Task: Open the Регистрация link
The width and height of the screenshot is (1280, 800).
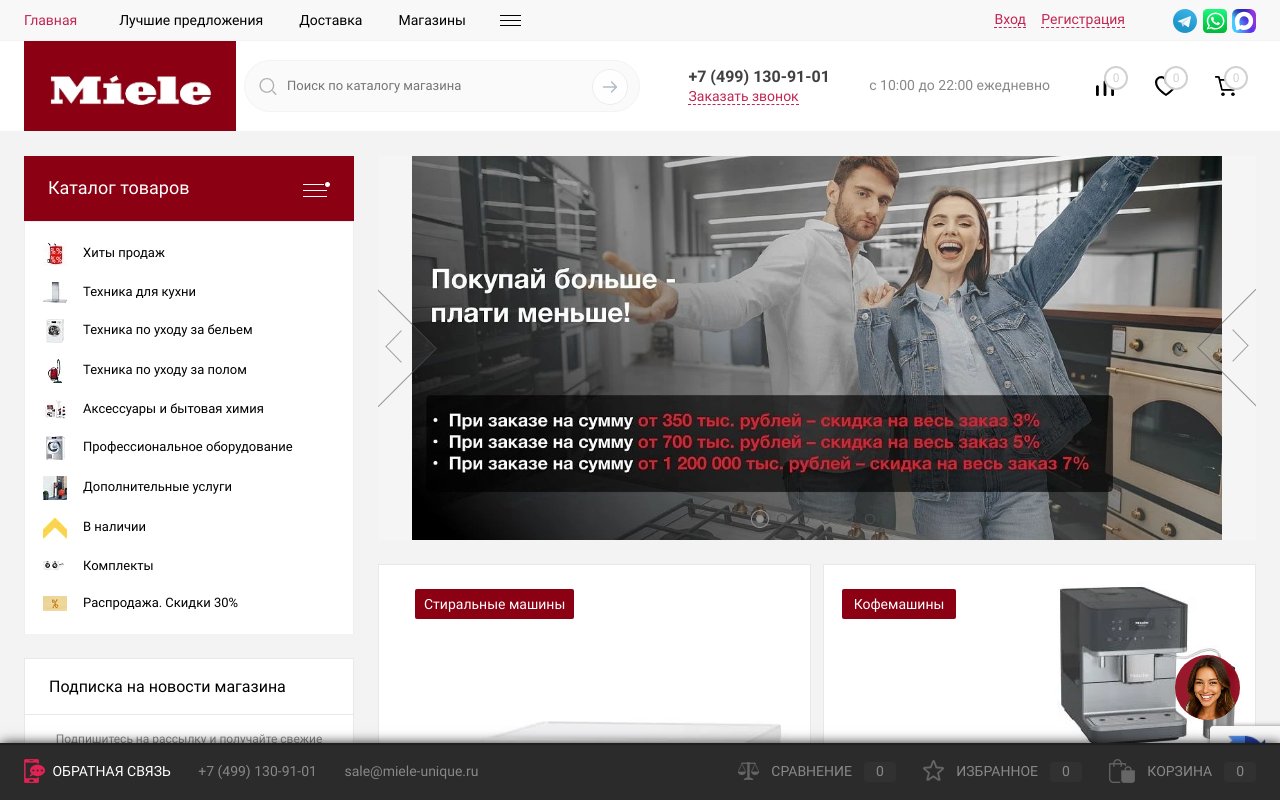Action: pos(1083,20)
